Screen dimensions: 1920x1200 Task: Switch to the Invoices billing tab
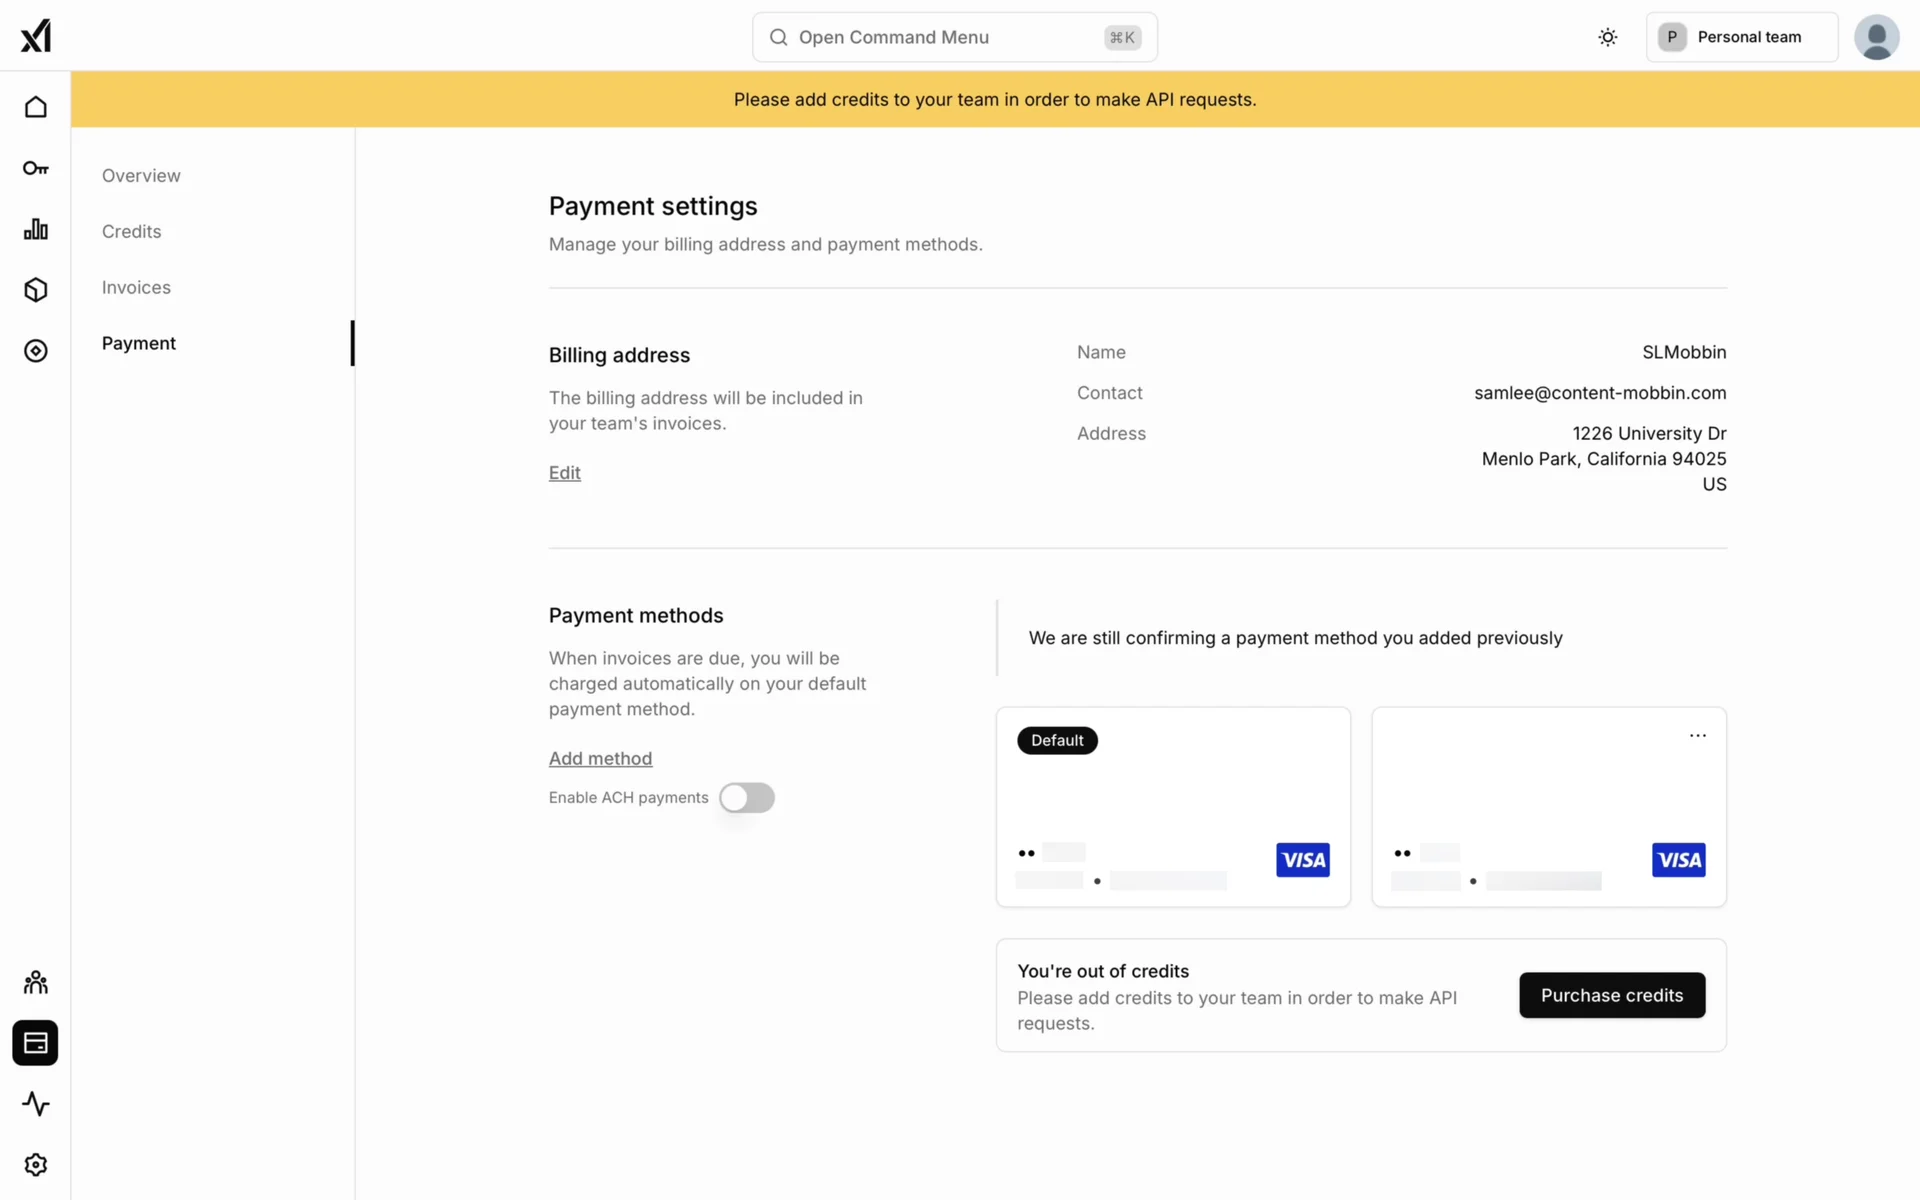pyautogui.click(x=136, y=287)
